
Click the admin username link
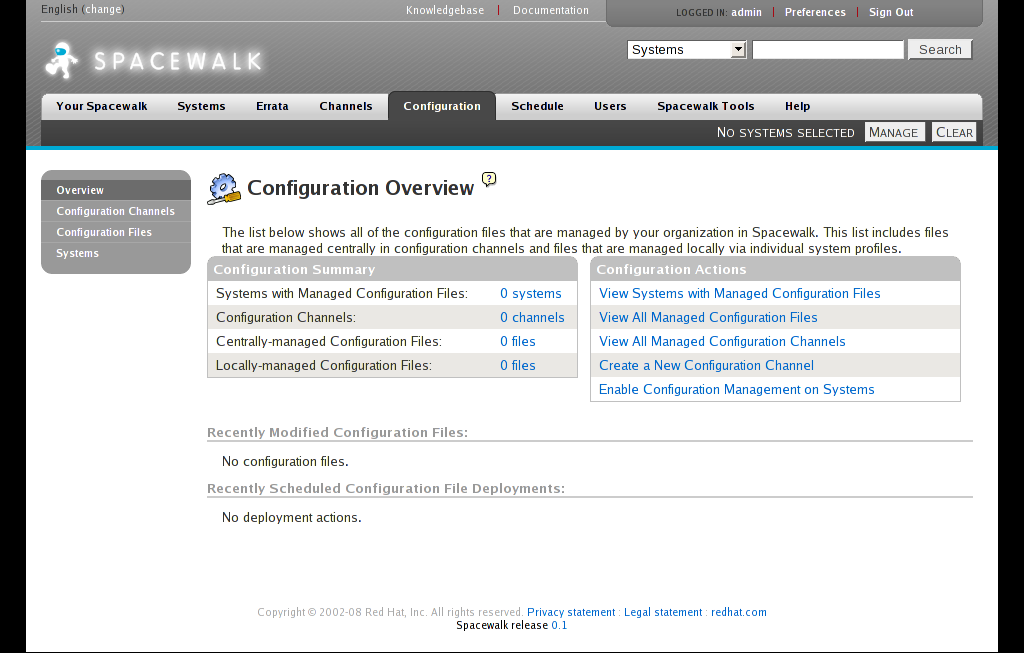(x=746, y=12)
